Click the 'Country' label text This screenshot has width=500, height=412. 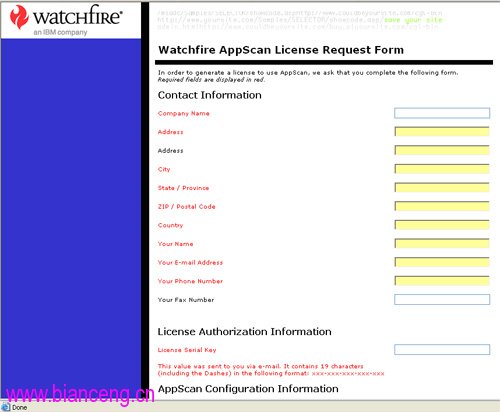click(170, 225)
